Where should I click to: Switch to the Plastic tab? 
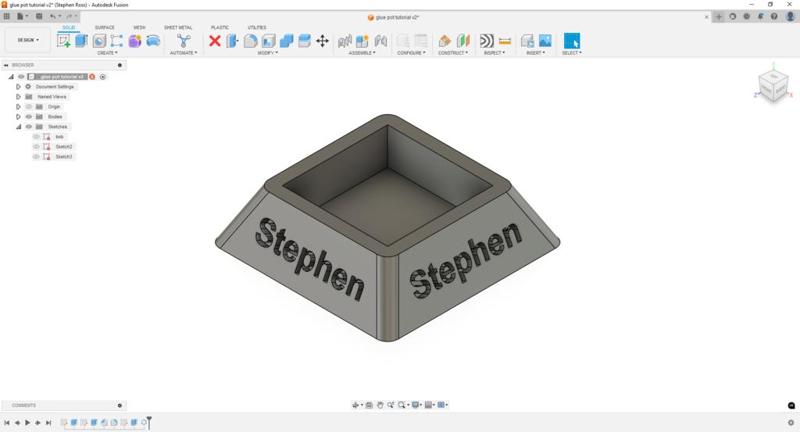coord(220,28)
